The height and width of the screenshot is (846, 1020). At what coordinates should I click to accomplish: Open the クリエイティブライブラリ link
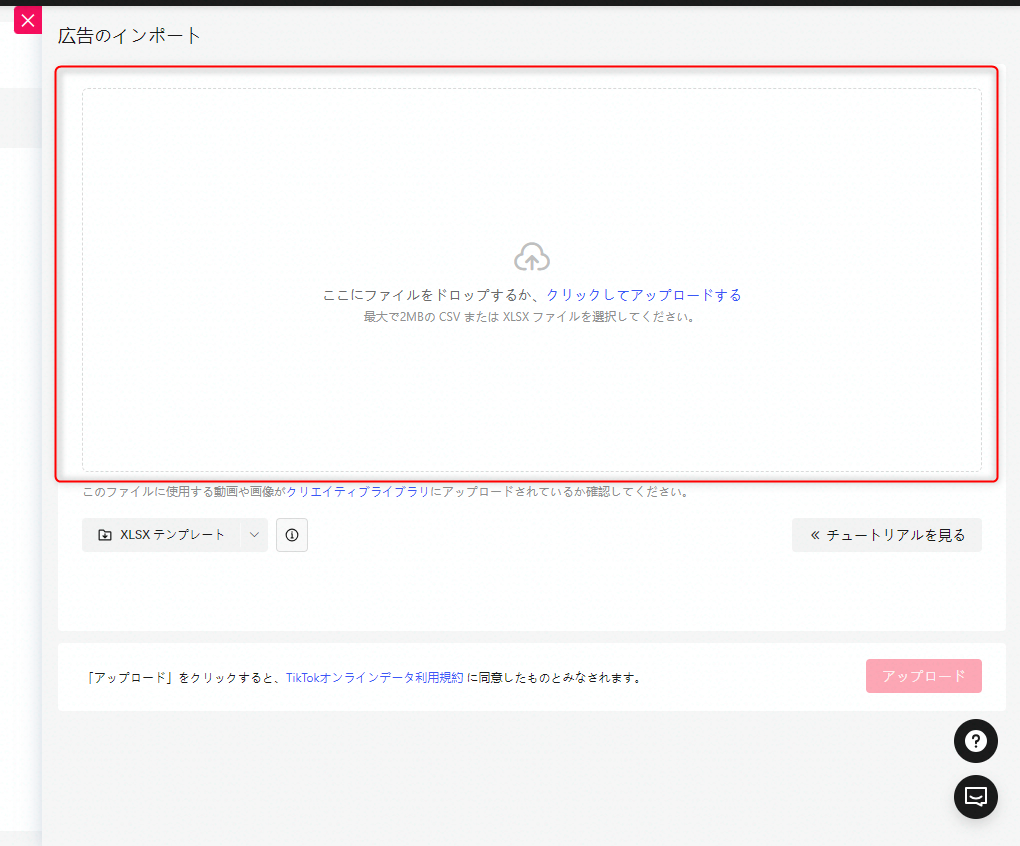[x=358, y=492]
